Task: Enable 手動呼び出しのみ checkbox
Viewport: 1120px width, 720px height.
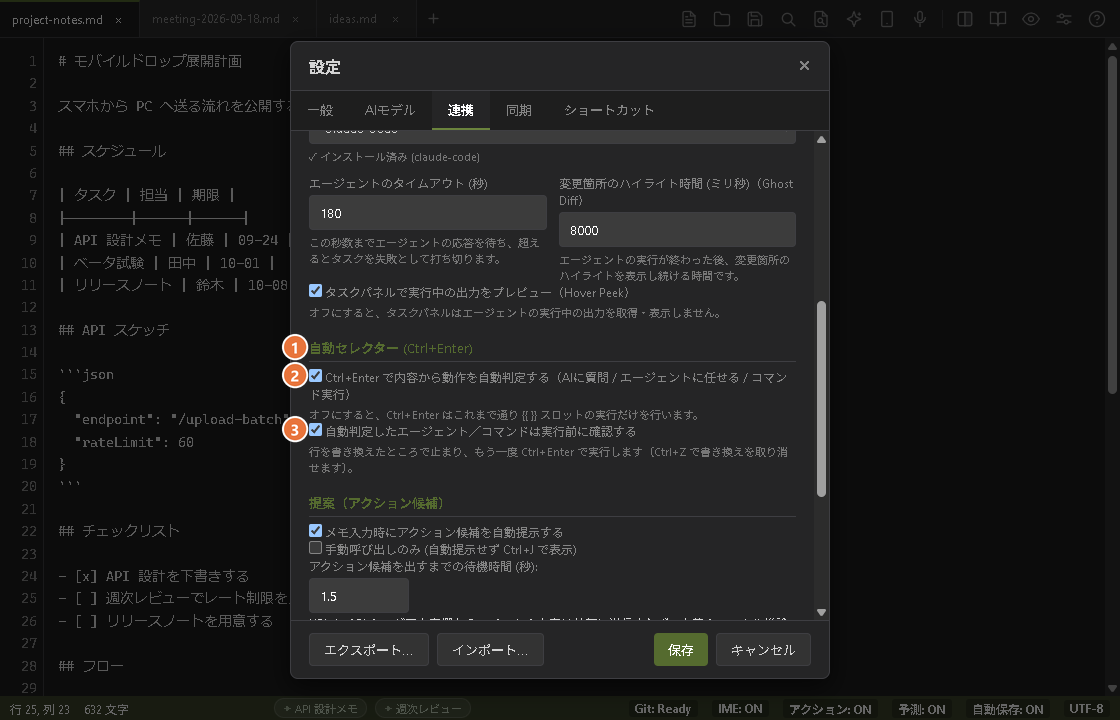Action: [x=315, y=548]
